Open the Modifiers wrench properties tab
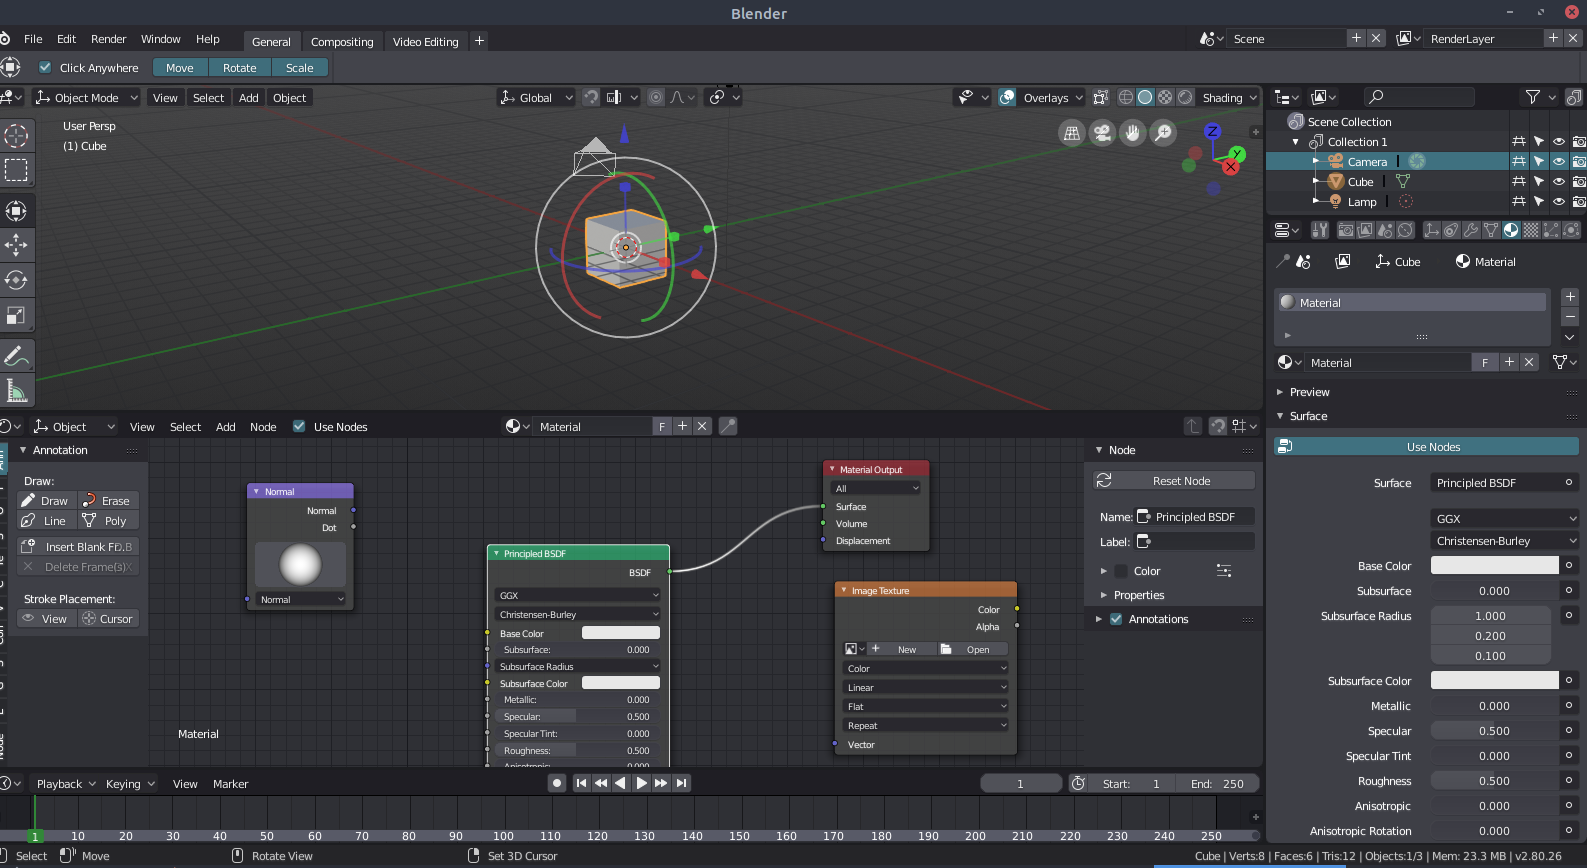Screen dimensions: 1587x868 1471,230
